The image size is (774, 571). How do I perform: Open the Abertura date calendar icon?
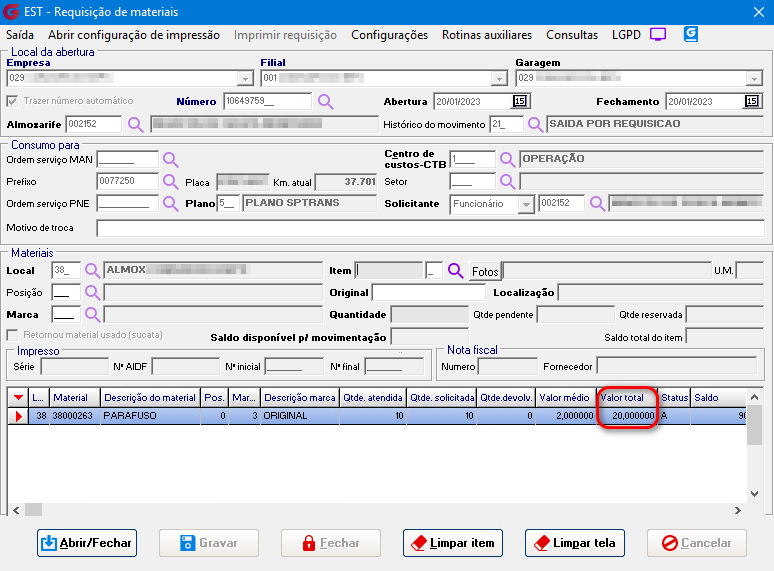(520, 101)
